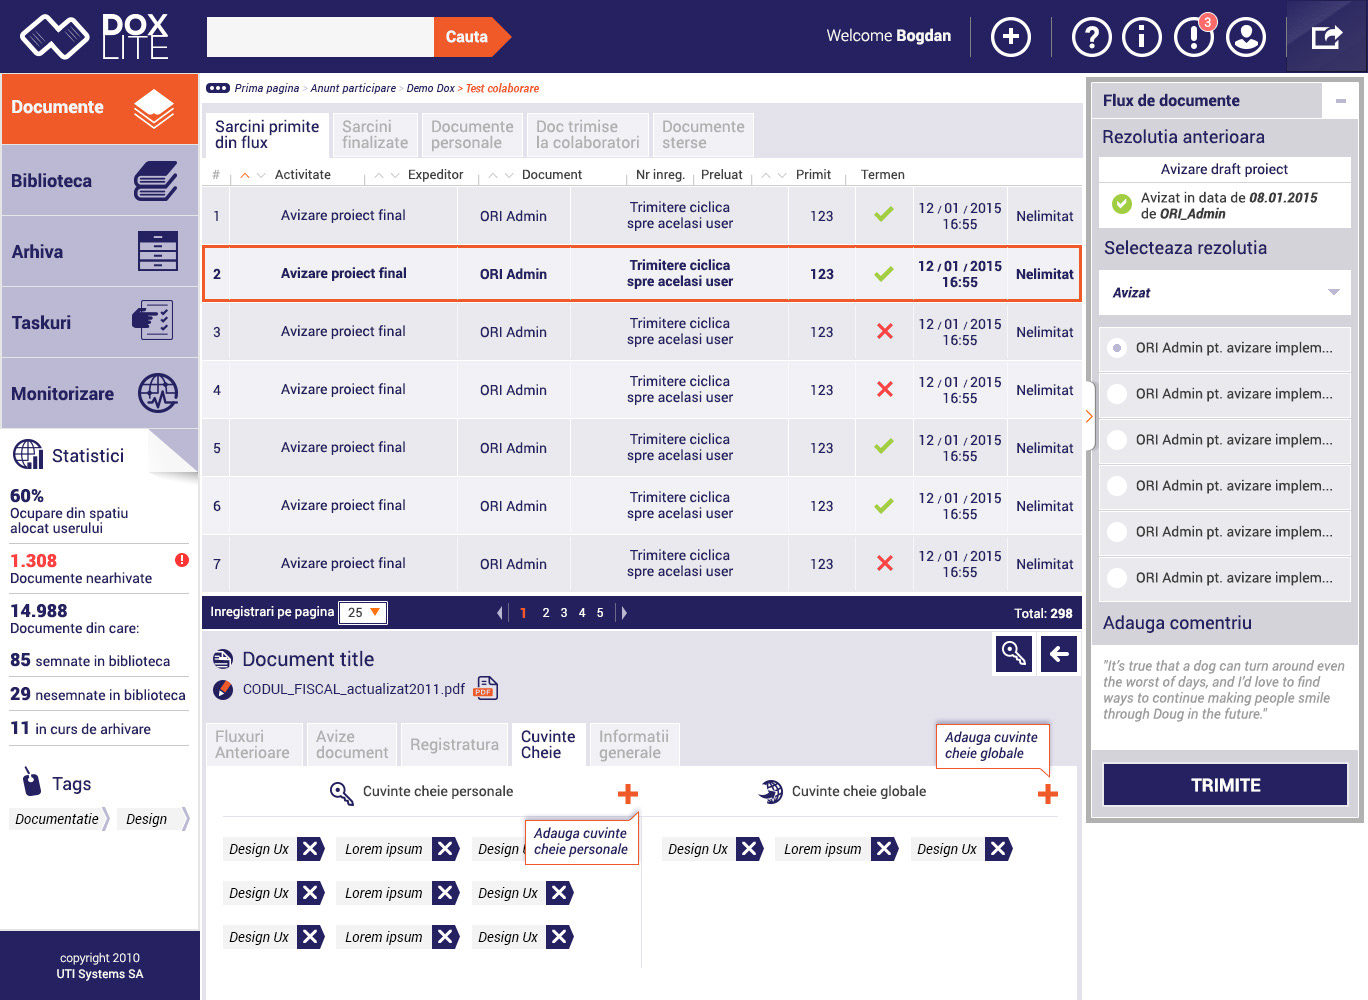Add global keyword with plus icon

pyautogui.click(x=1048, y=794)
